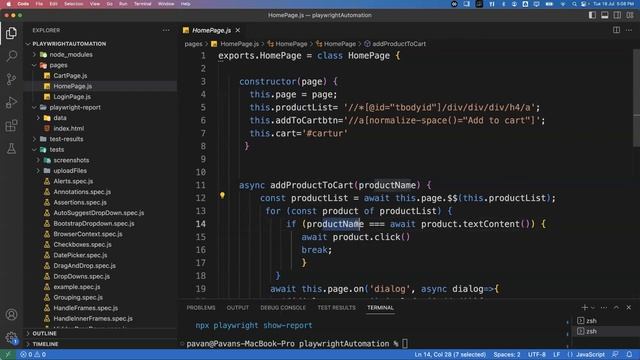
Task: Click pages in the breadcrumb path
Action: (x=193, y=44)
